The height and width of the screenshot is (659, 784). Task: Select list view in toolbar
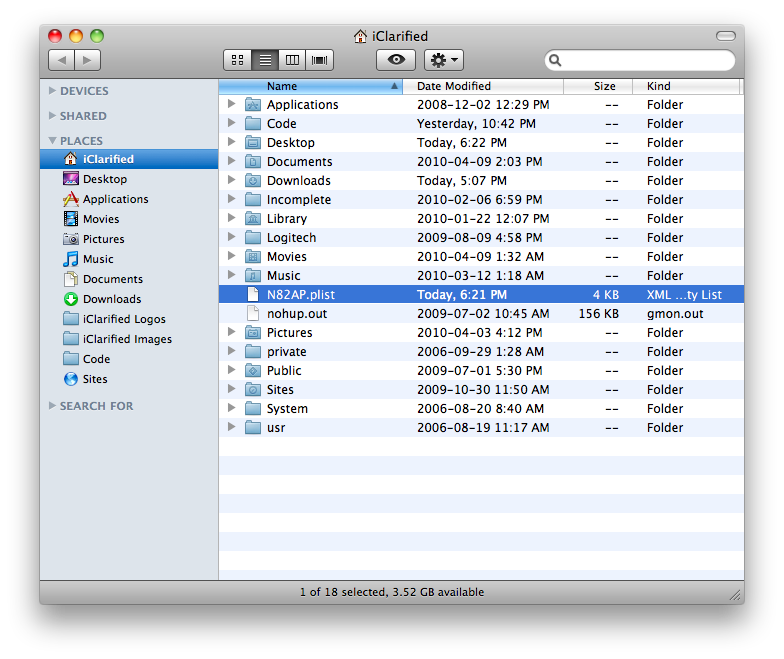tap(265, 60)
